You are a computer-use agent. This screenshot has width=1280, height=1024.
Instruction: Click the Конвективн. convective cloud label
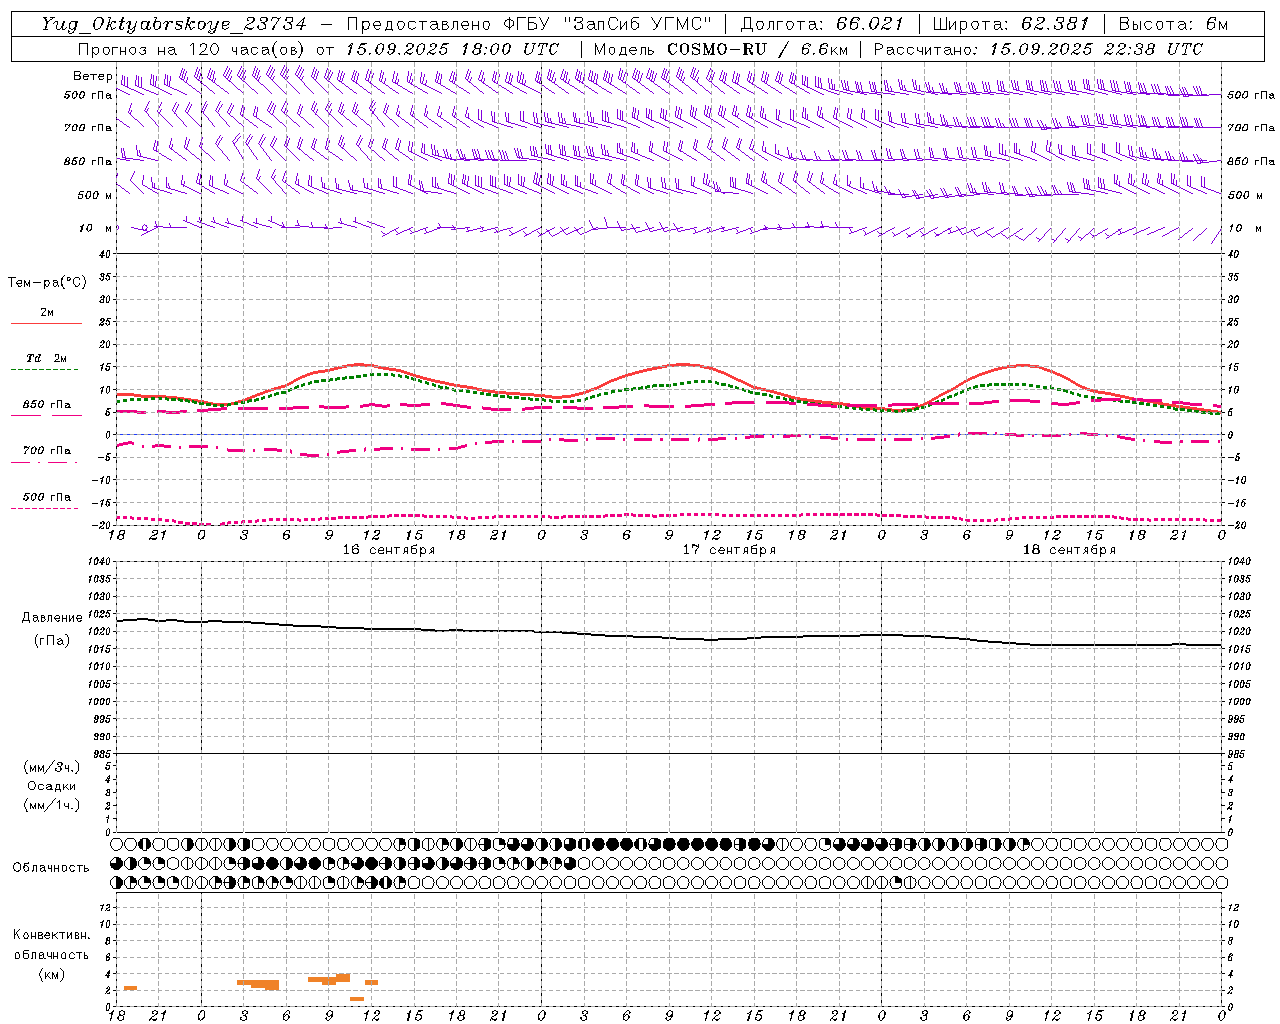[52, 935]
